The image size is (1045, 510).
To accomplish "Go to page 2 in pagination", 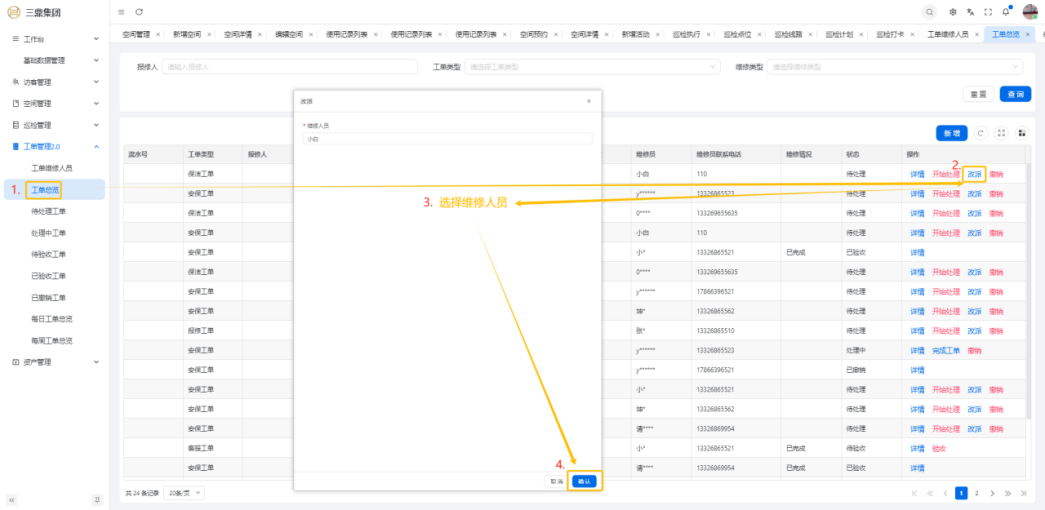I will coord(977,493).
